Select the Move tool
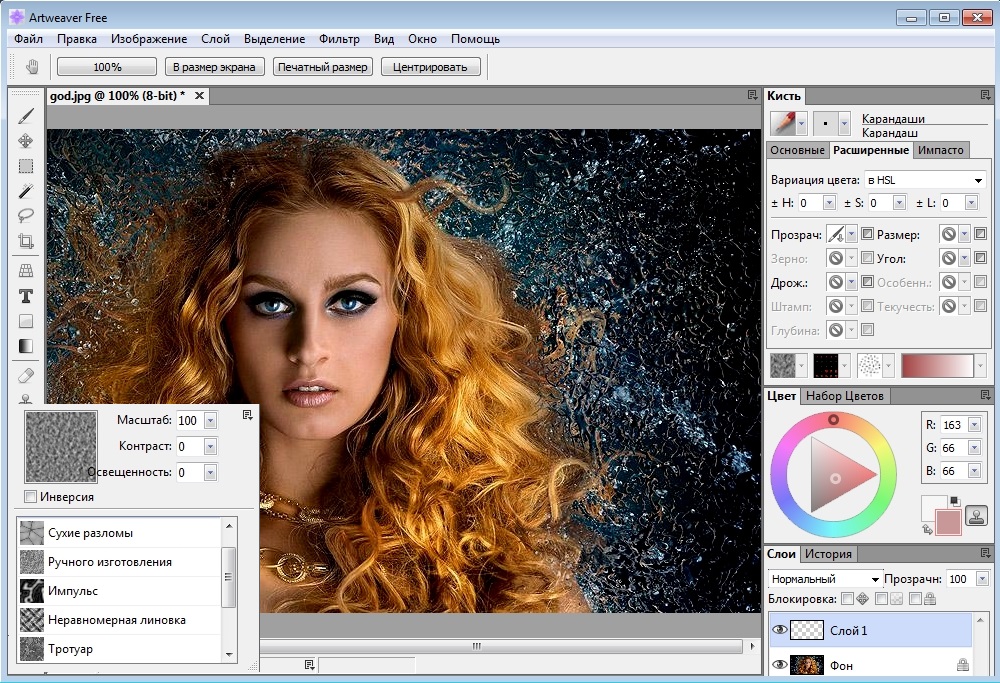 pos(26,141)
